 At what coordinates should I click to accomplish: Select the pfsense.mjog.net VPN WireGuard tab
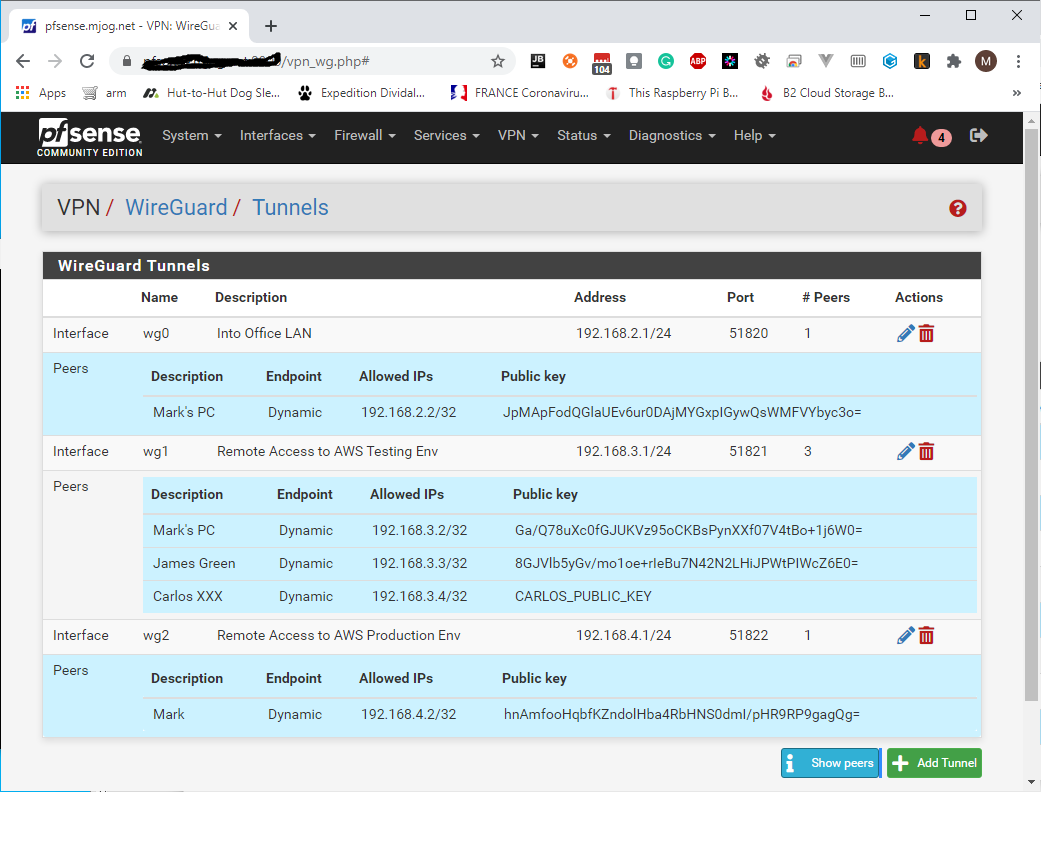(x=129, y=27)
